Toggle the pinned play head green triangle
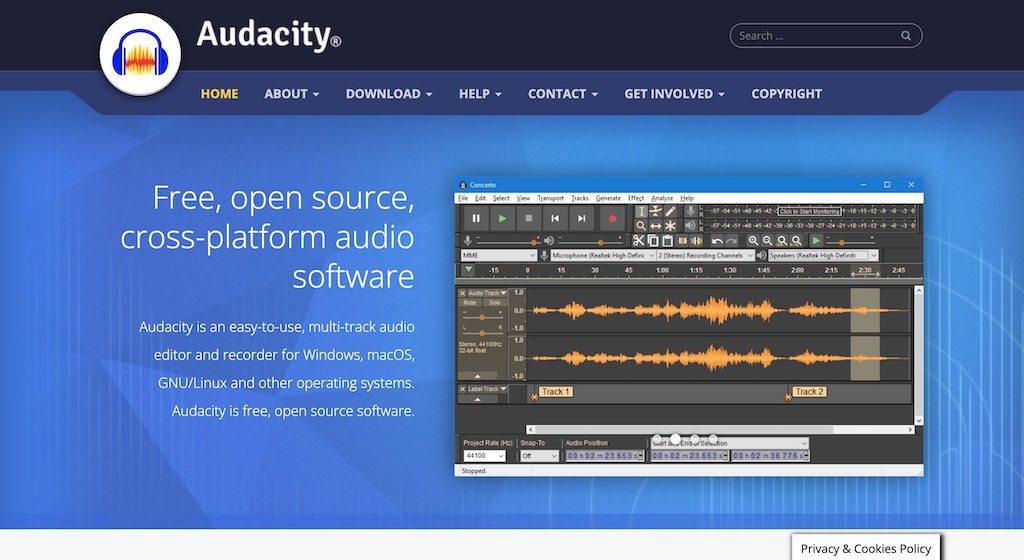 click(468, 270)
